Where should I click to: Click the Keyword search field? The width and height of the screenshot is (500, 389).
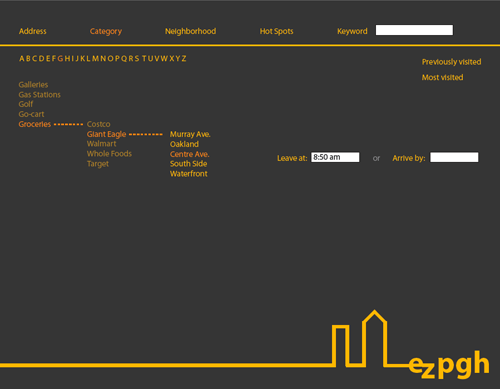coord(414,30)
